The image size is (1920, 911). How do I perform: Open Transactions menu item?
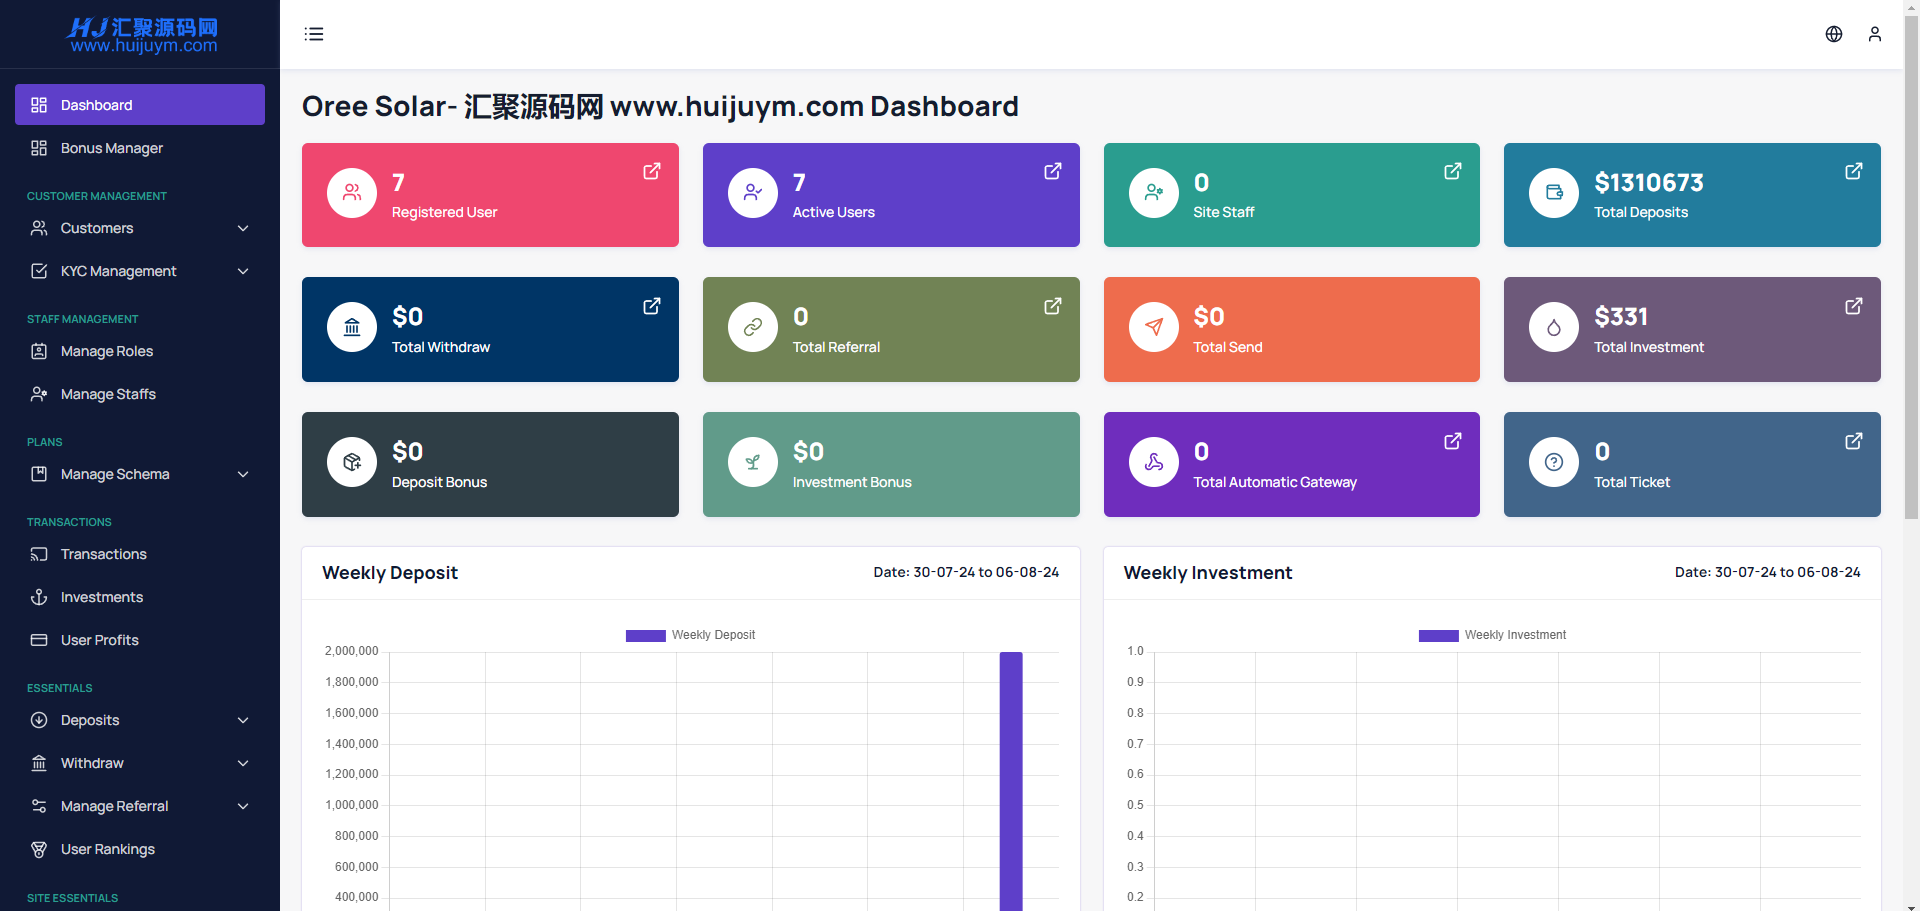140,554
